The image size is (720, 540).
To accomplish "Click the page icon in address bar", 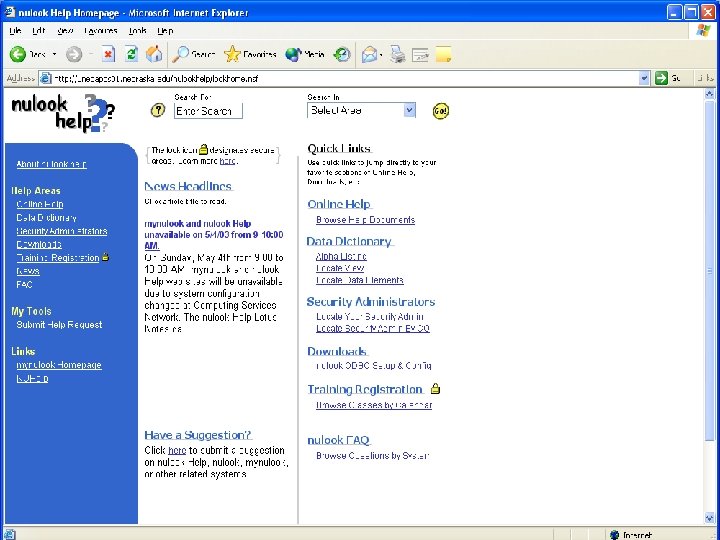I will (x=45, y=78).
